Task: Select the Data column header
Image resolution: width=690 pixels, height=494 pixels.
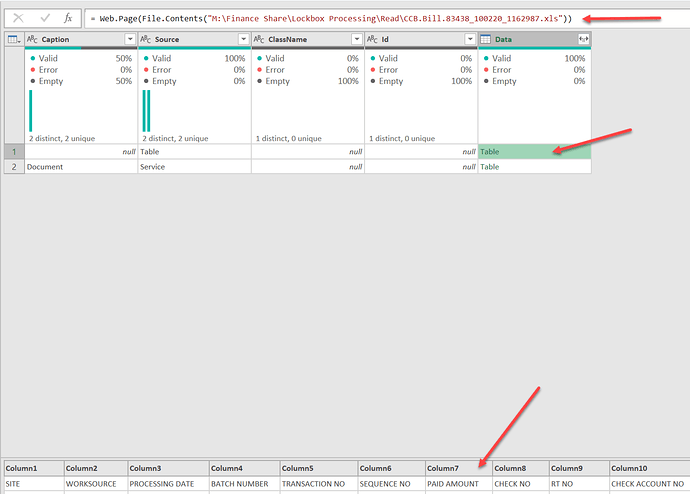Action: pyautogui.click(x=535, y=39)
